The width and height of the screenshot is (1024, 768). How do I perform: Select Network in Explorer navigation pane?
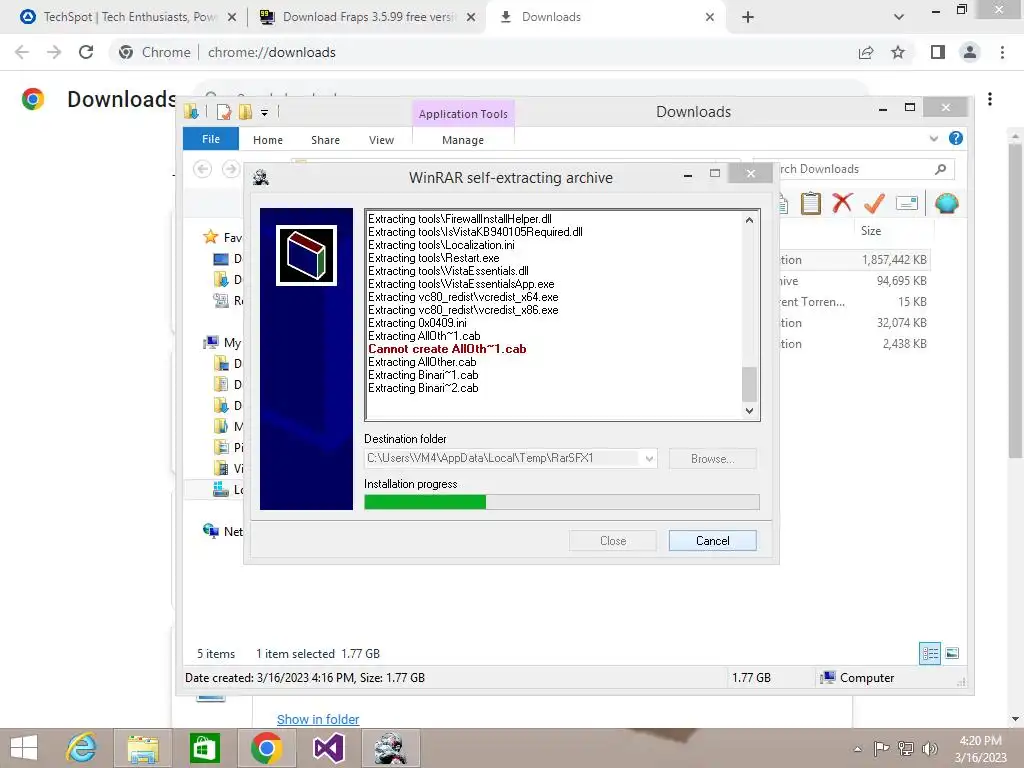point(223,531)
